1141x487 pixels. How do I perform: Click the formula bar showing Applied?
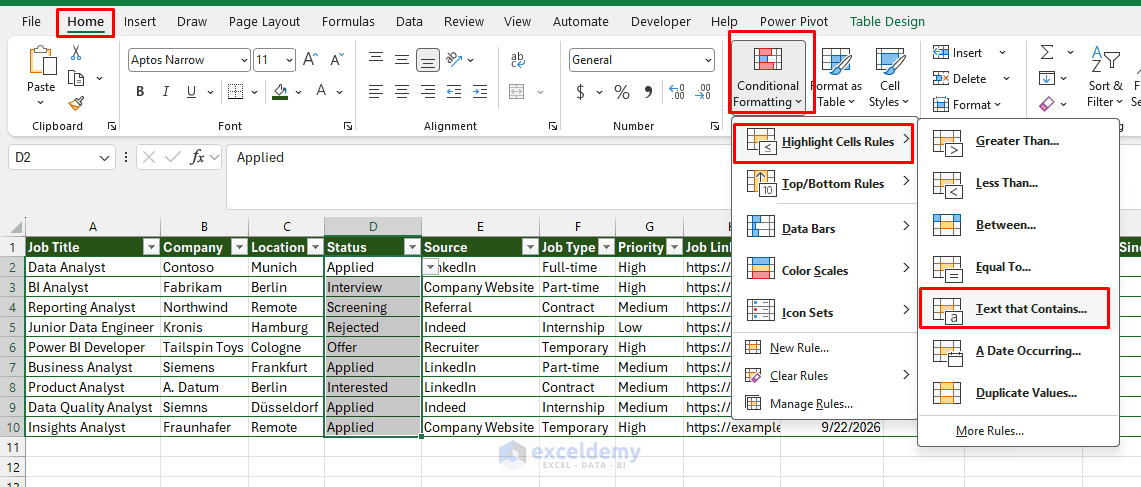coord(480,176)
